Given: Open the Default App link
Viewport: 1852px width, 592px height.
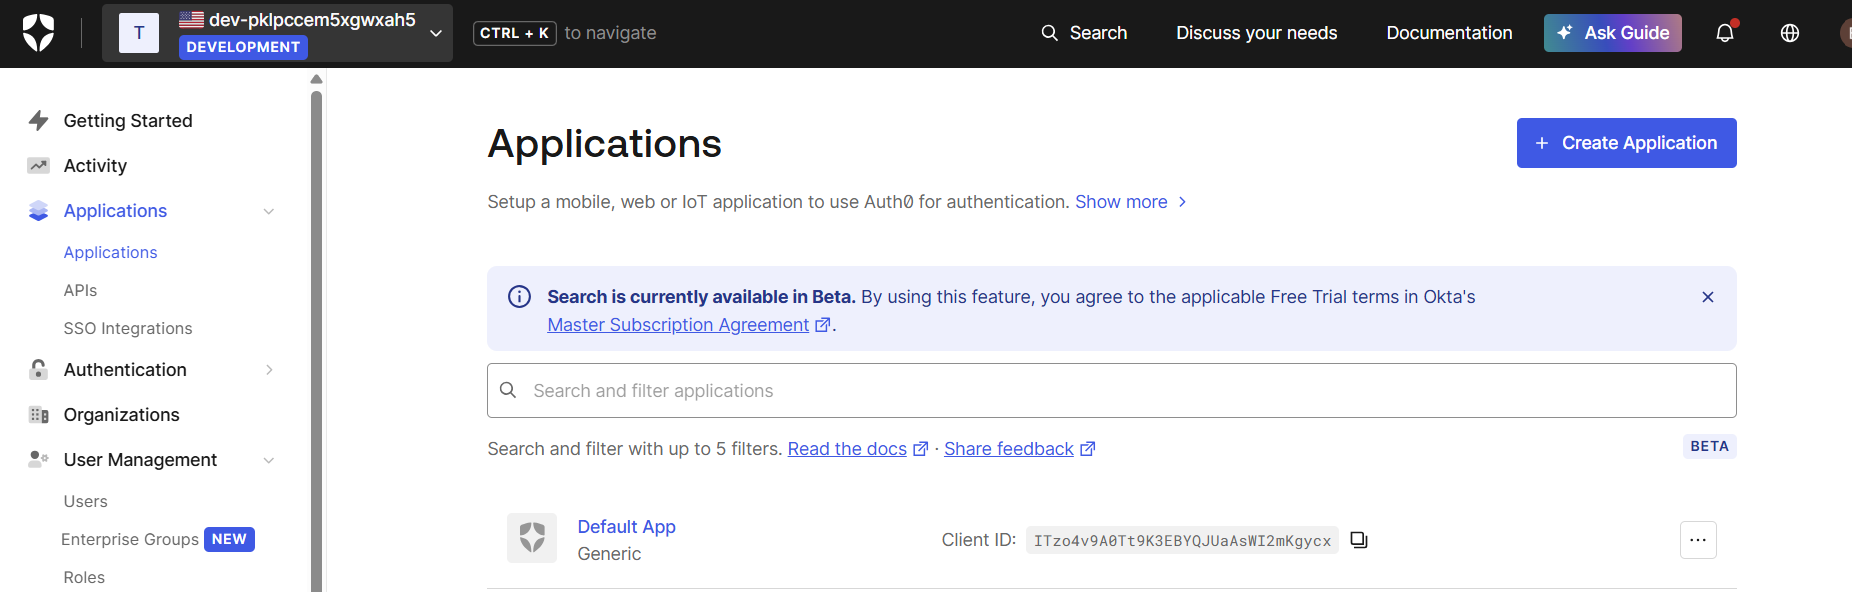Looking at the screenshot, I should (x=626, y=527).
